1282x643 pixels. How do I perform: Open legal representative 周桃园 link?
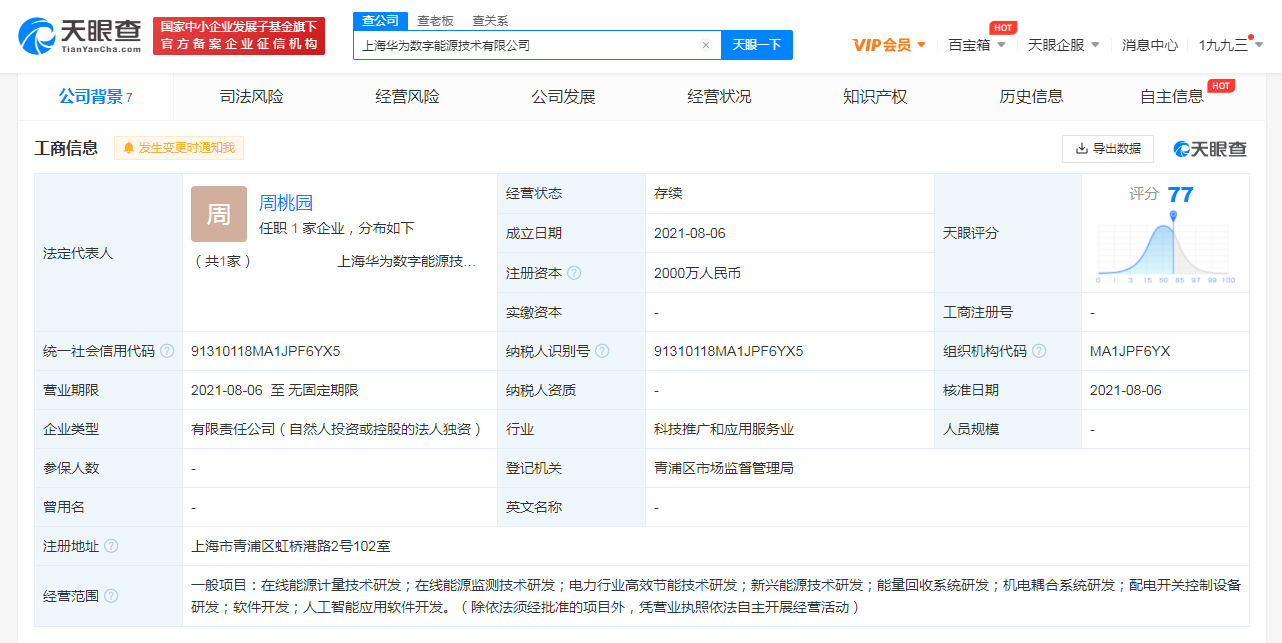click(x=286, y=203)
